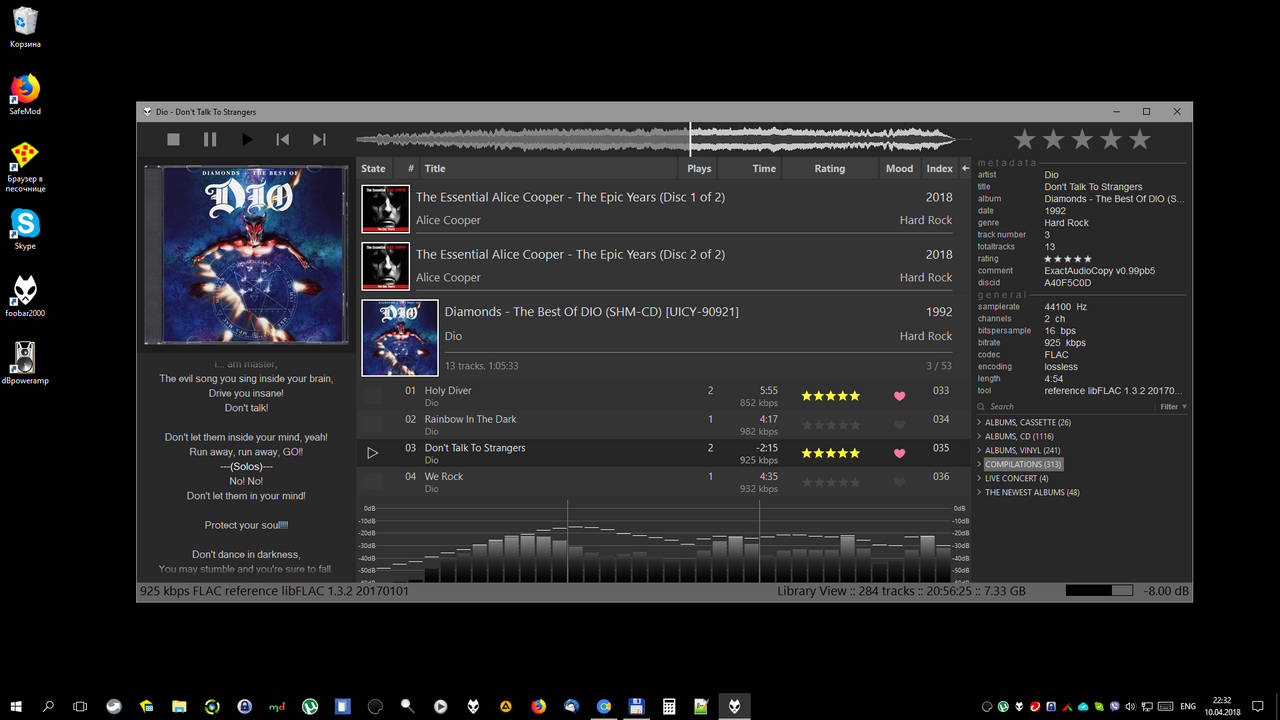Click the Skype desktop icon
Image resolution: width=1280 pixels, height=720 pixels.
[x=25, y=224]
